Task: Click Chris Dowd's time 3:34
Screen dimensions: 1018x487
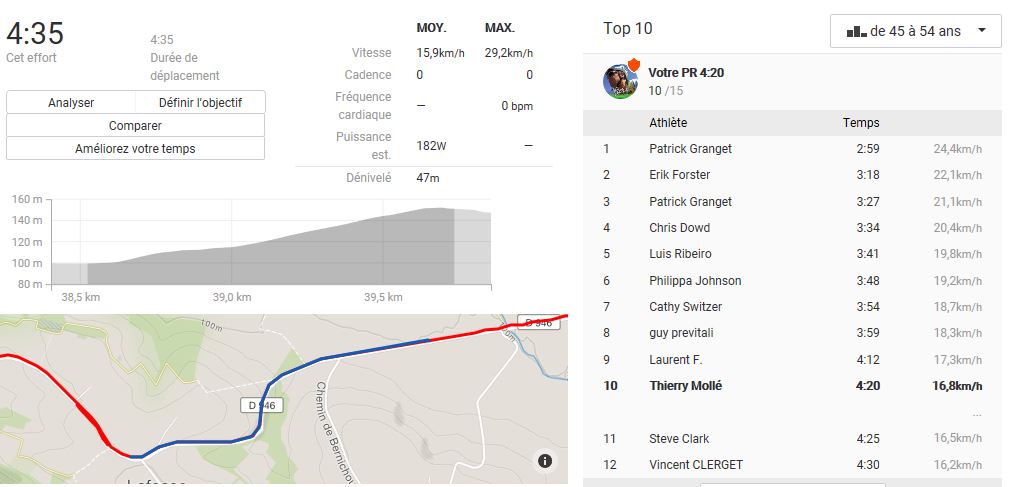Action: click(867, 228)
